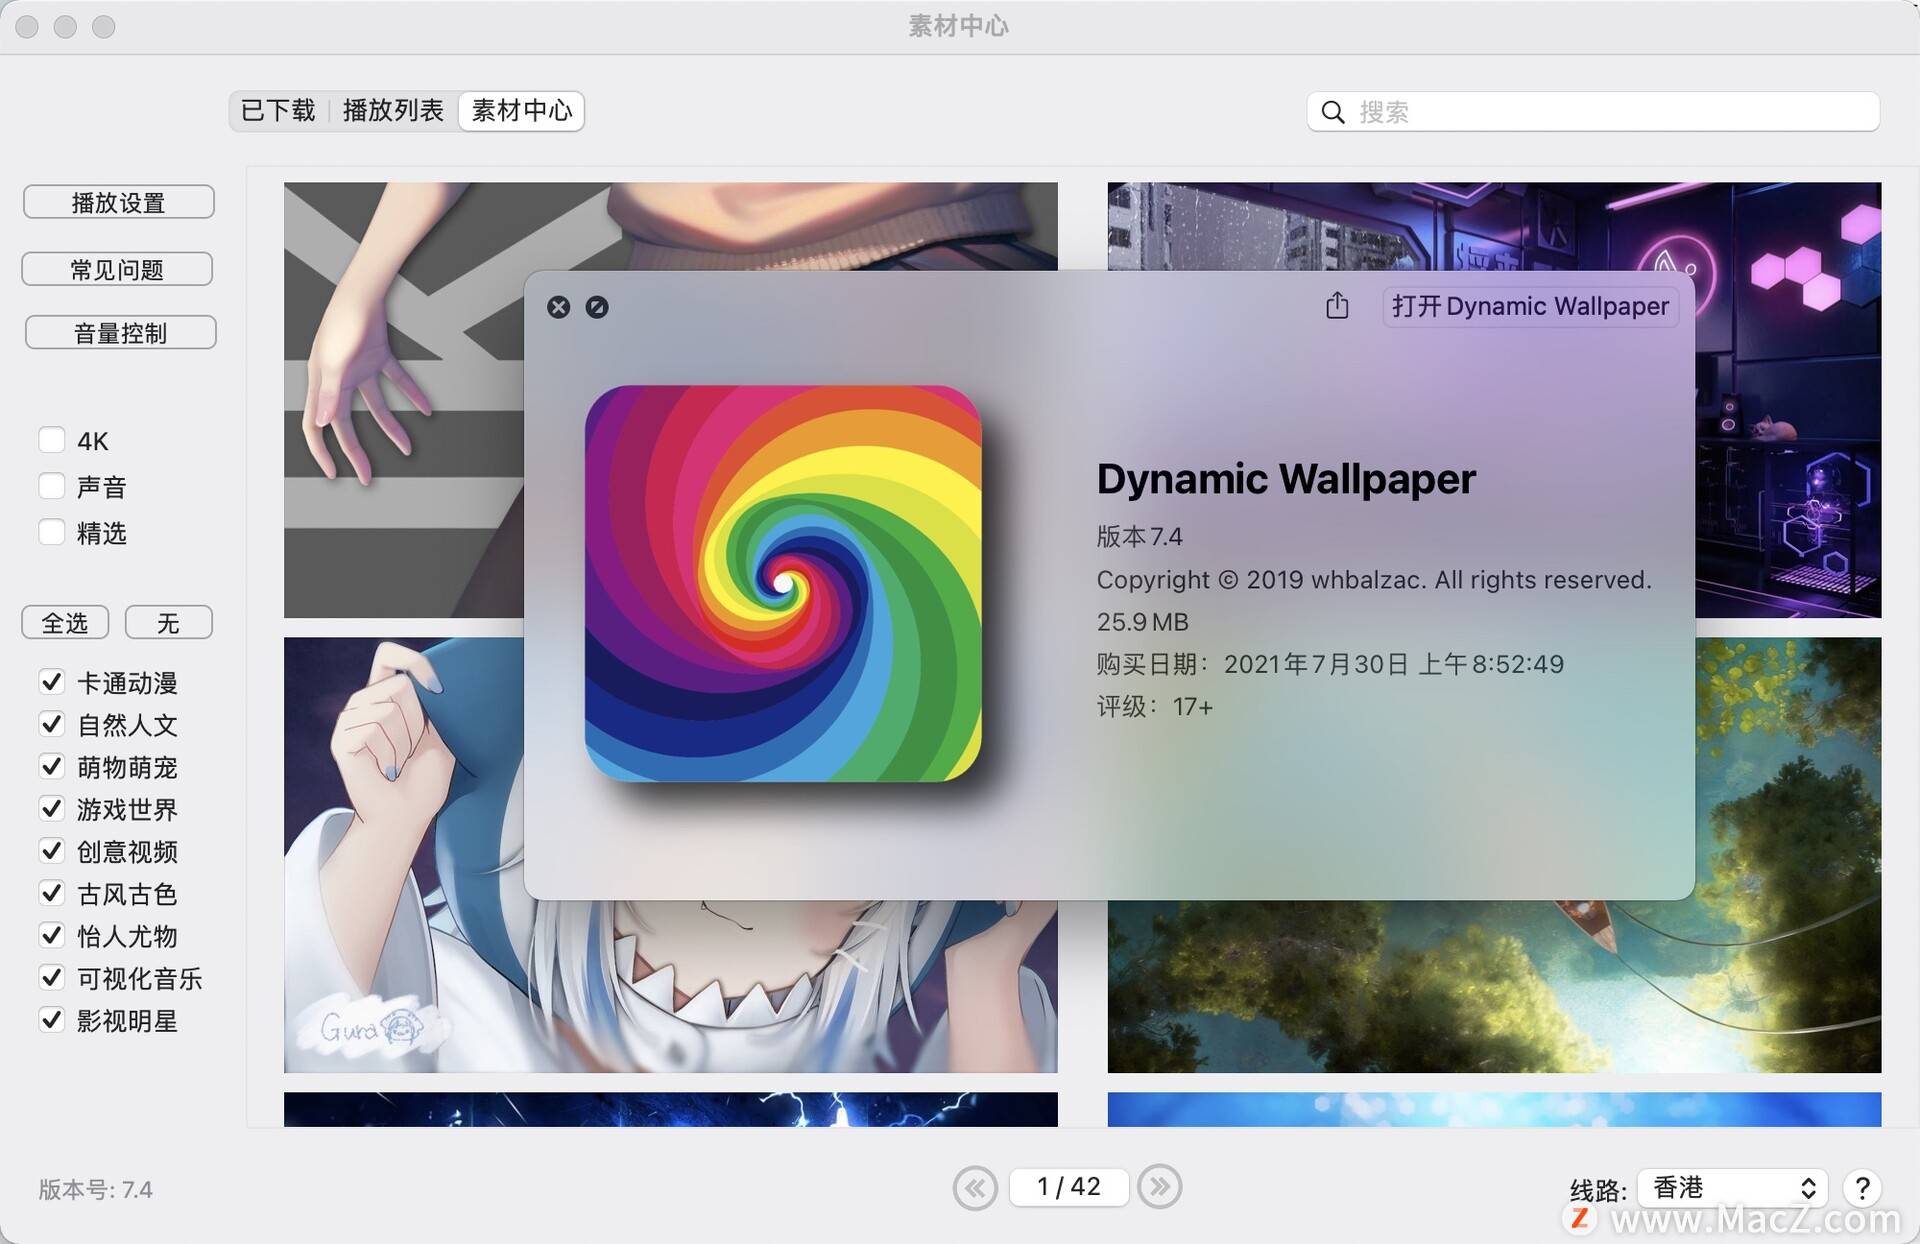Uncheck the 怡人尤物 category
This screenshot has width=1920, height=1244.
click(x=52, y=935)
